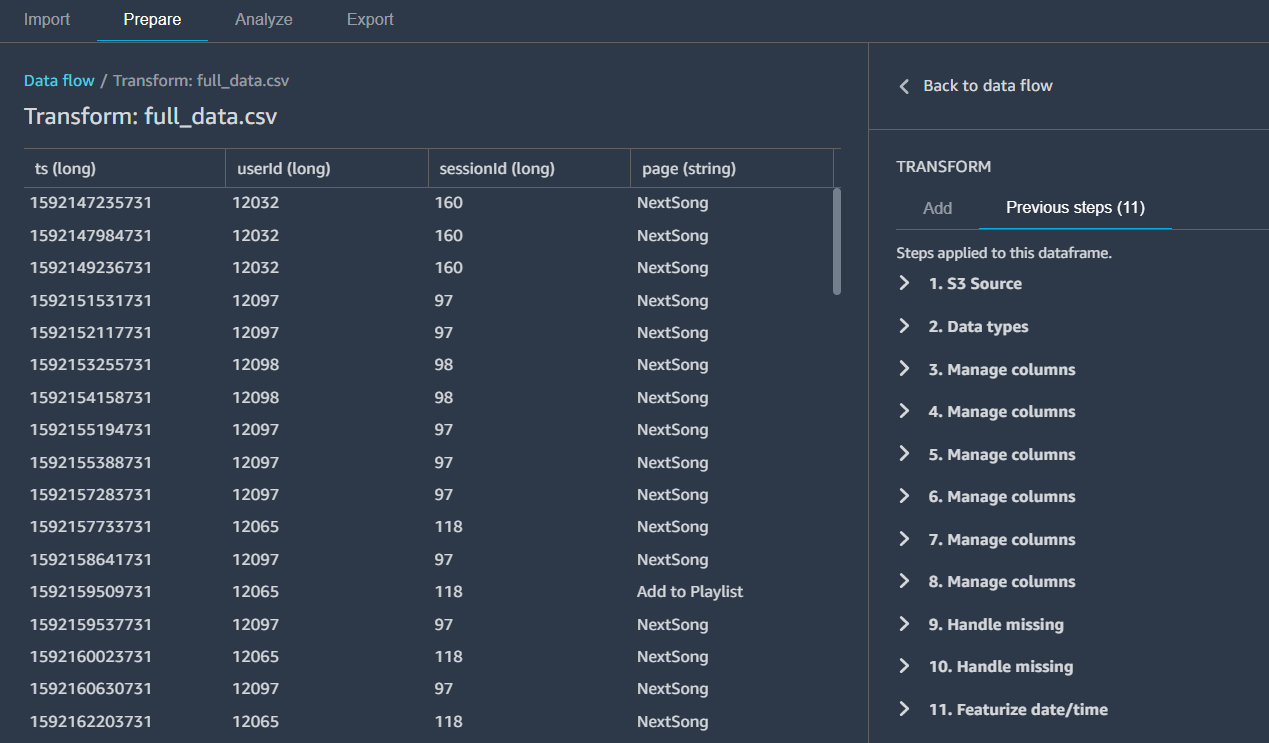This screenshot has width=1269, height=743.
Task: Select timestamp cell 1592159509731
Action: (91, 592)
